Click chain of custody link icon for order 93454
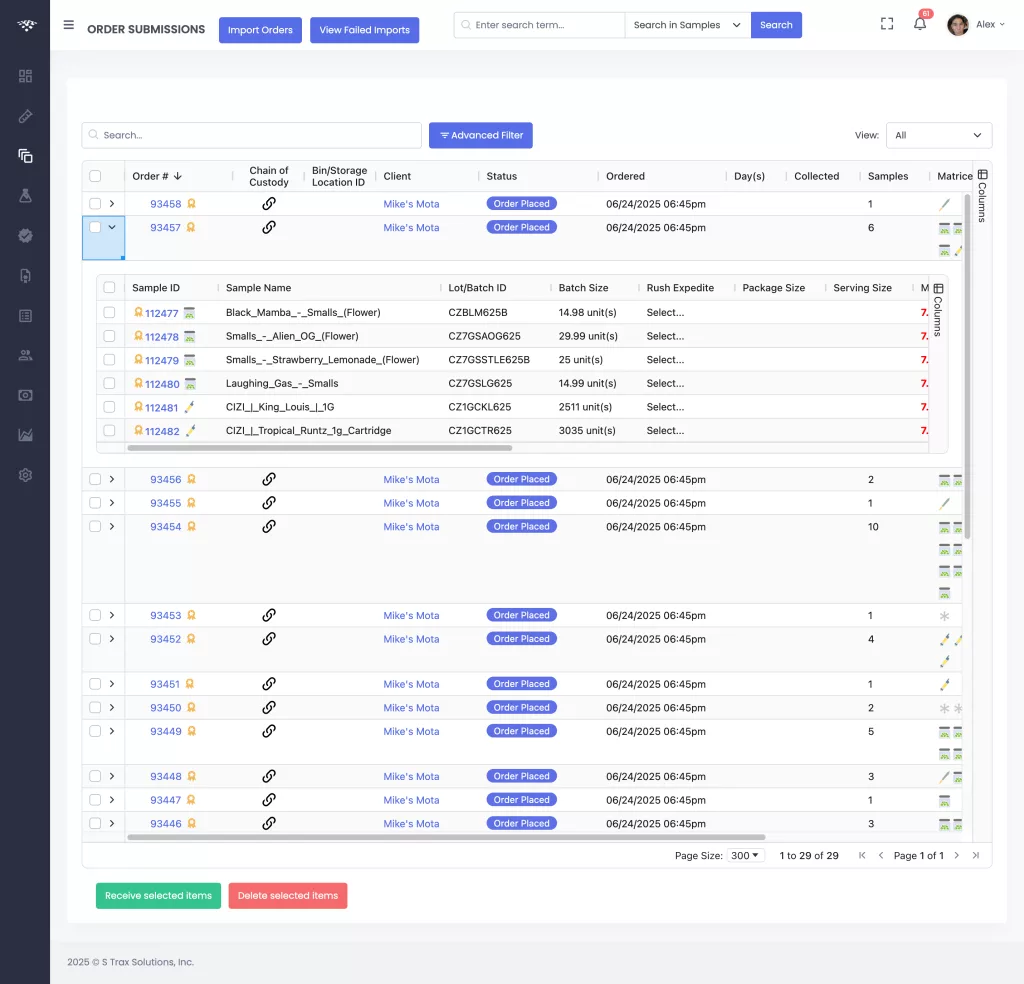 (x=268, y=526)
